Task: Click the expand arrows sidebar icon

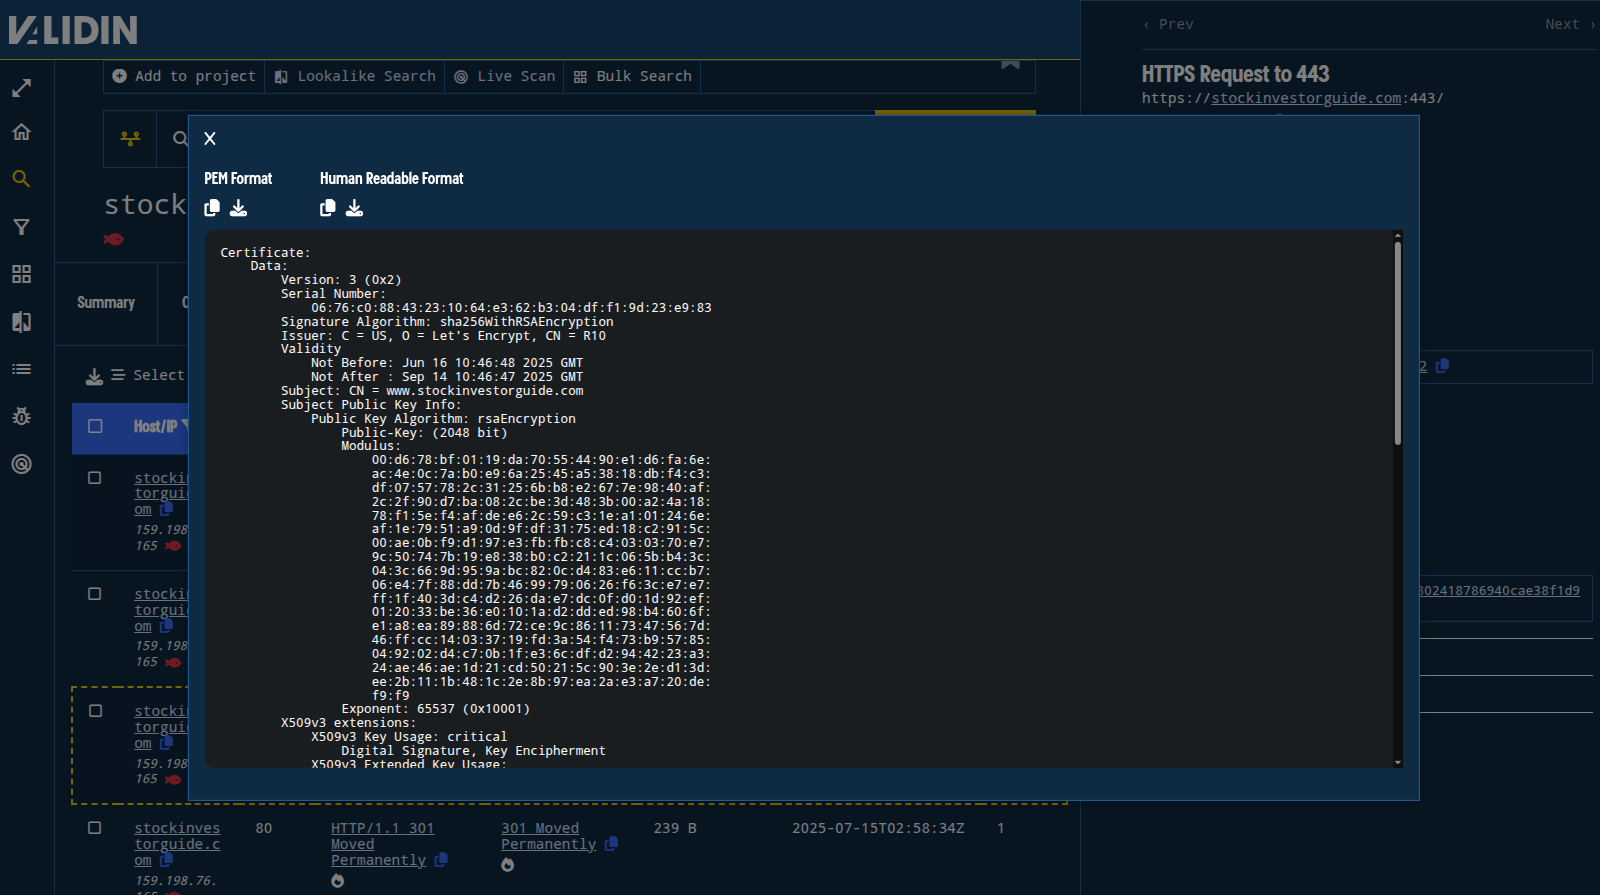Action: tap(21, 89)
